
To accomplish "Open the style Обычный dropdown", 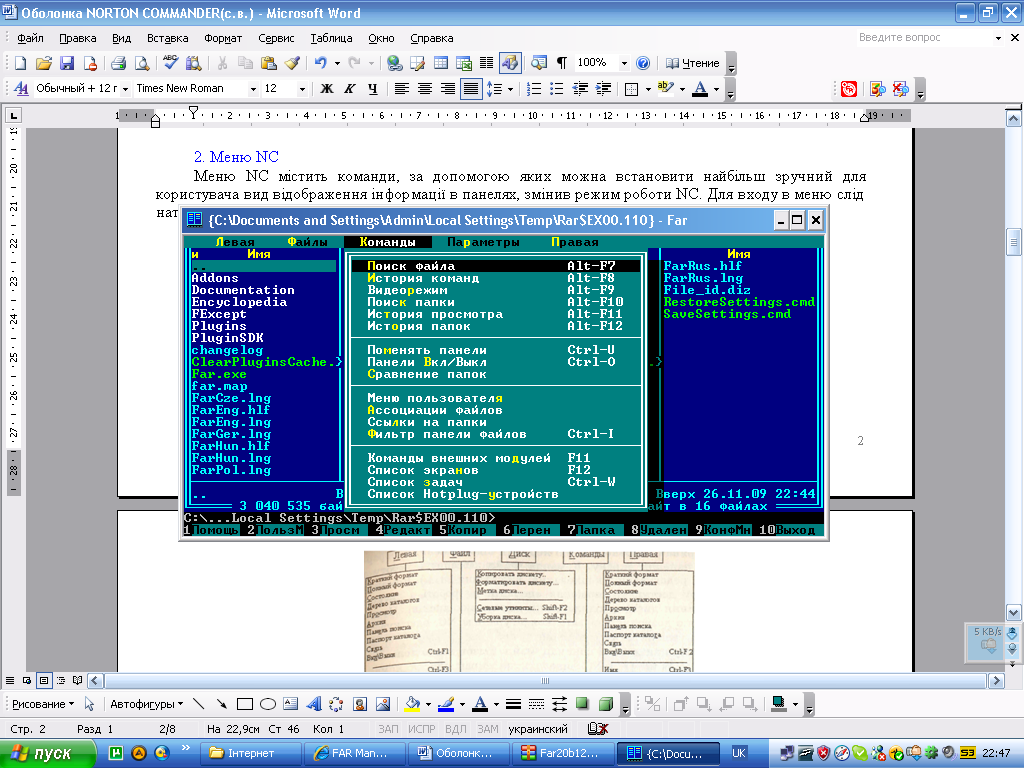I will tap(125, 89).
